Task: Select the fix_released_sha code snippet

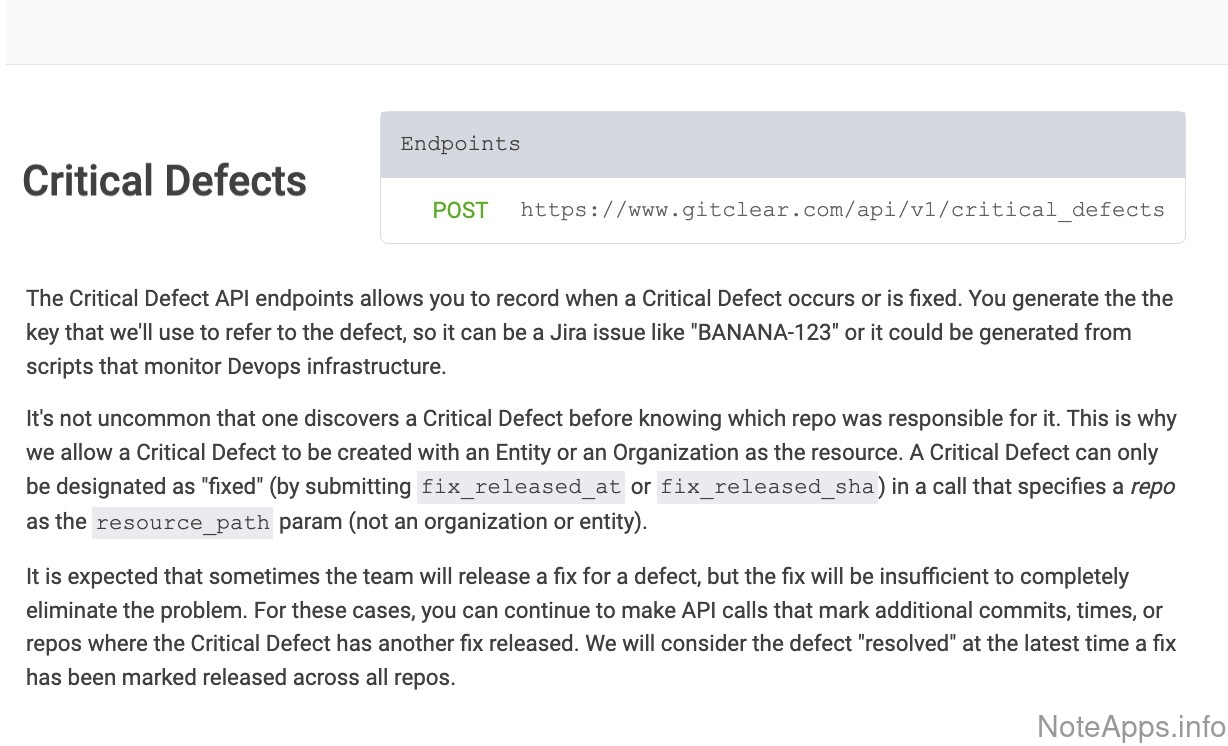Action: click(x=767, y=488)
